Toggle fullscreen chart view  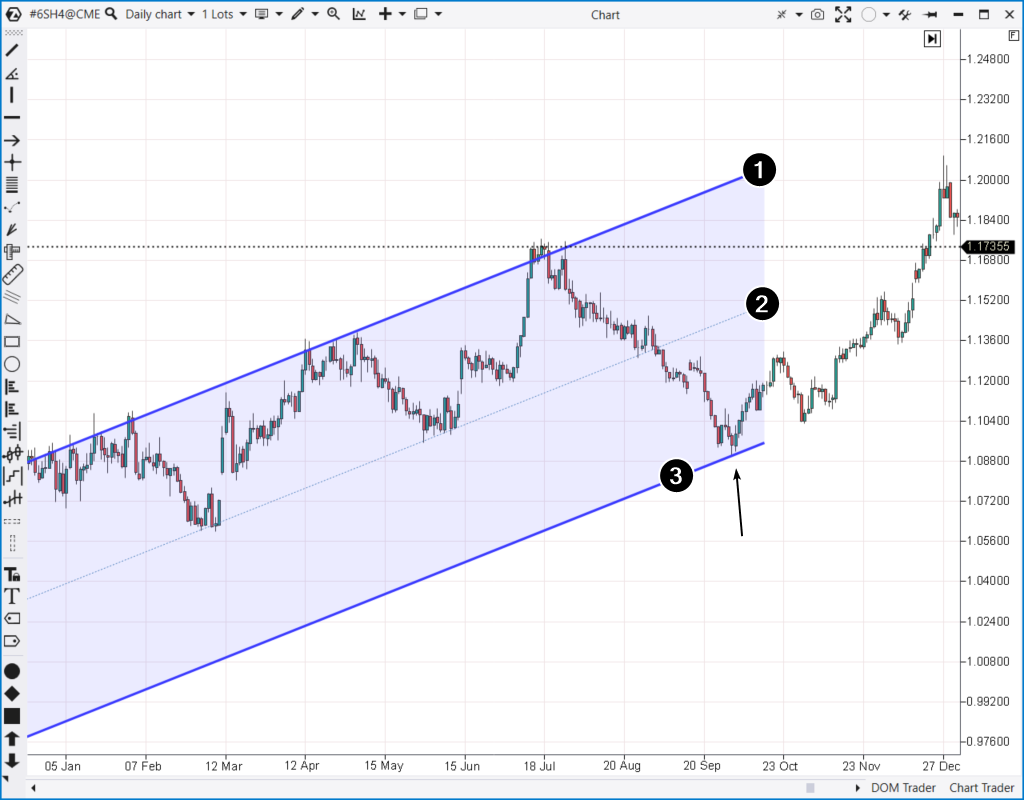843,14
